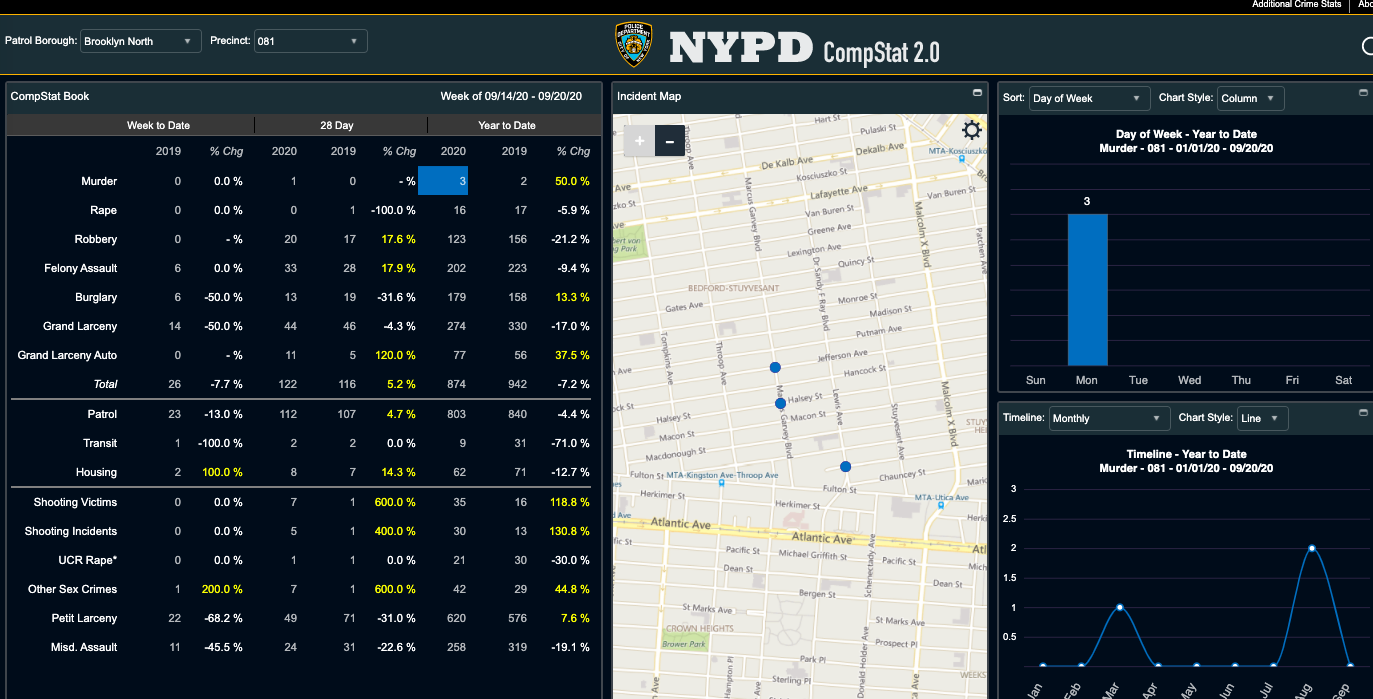Click the highlighted Murder year-to-date 2020 cell

pos(443,181)
